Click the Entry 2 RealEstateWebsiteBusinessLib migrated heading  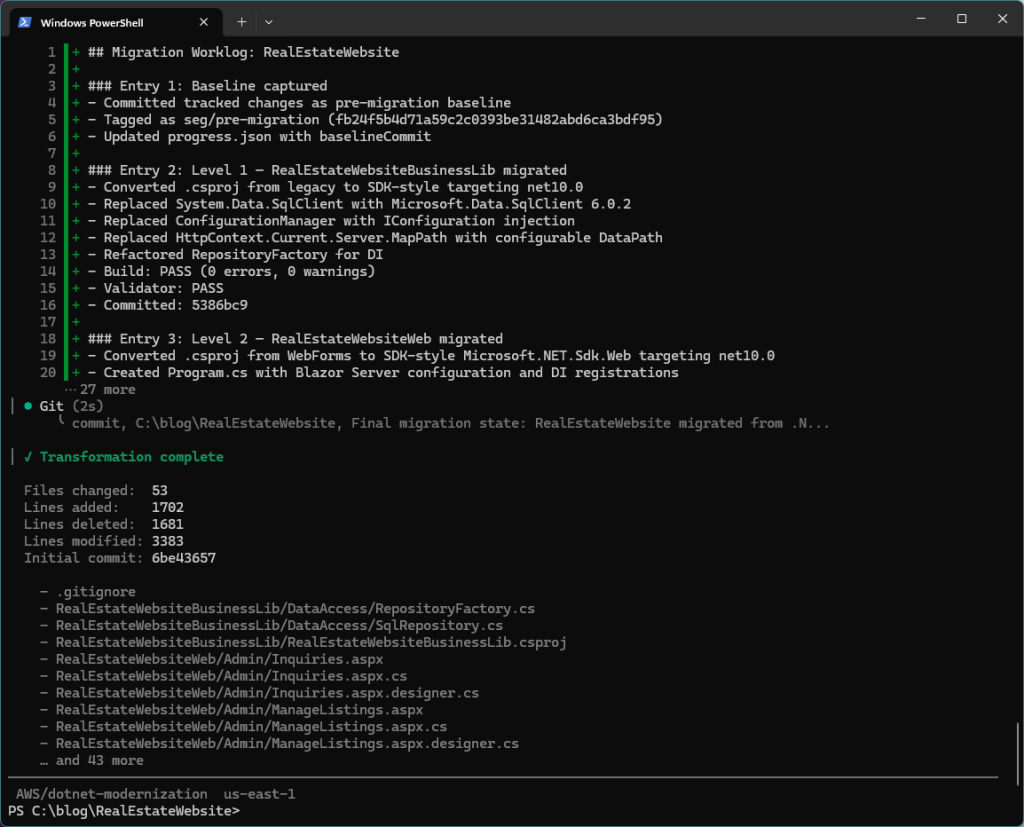coord(327,170)
